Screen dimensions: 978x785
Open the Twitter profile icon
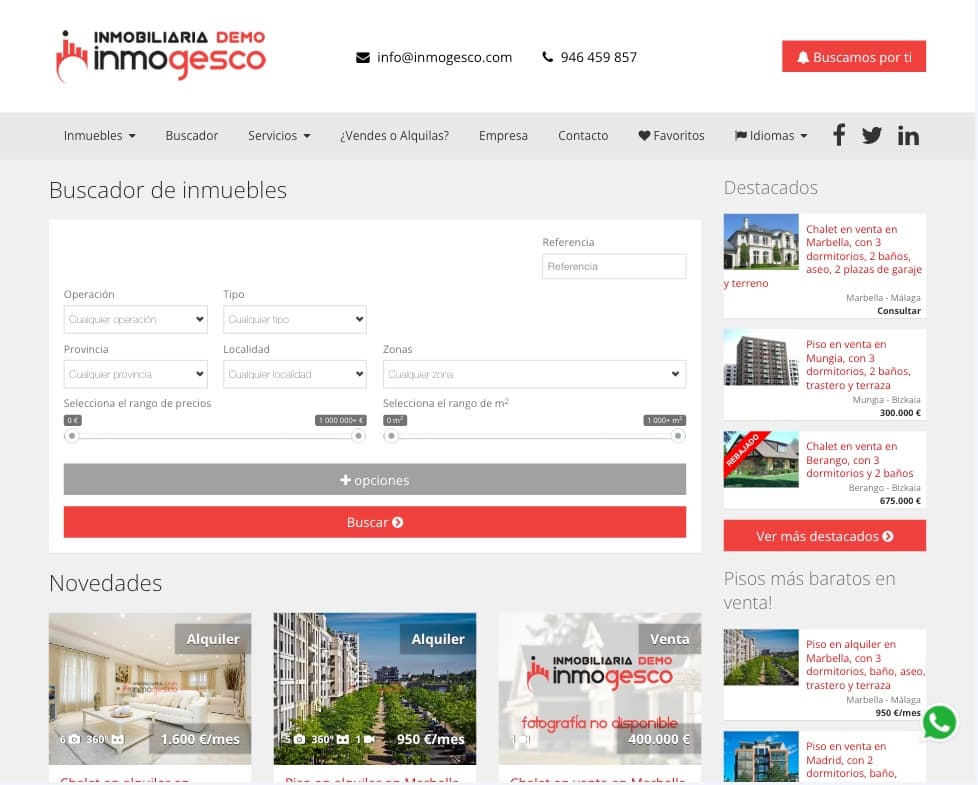pyautogui.click(x=871, y=135)
